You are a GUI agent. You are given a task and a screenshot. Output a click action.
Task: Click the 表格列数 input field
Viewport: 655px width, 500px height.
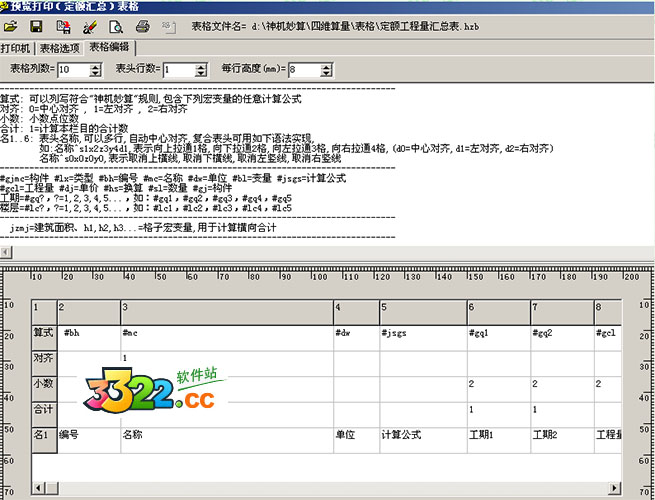tap(74, 70)
